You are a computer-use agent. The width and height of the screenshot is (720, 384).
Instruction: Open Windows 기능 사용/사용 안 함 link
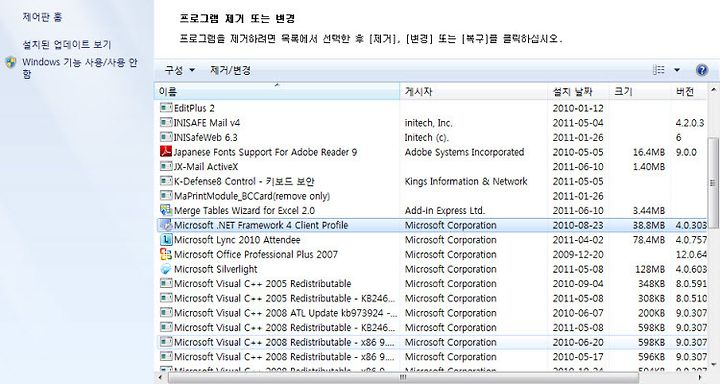tap(80, 68)
